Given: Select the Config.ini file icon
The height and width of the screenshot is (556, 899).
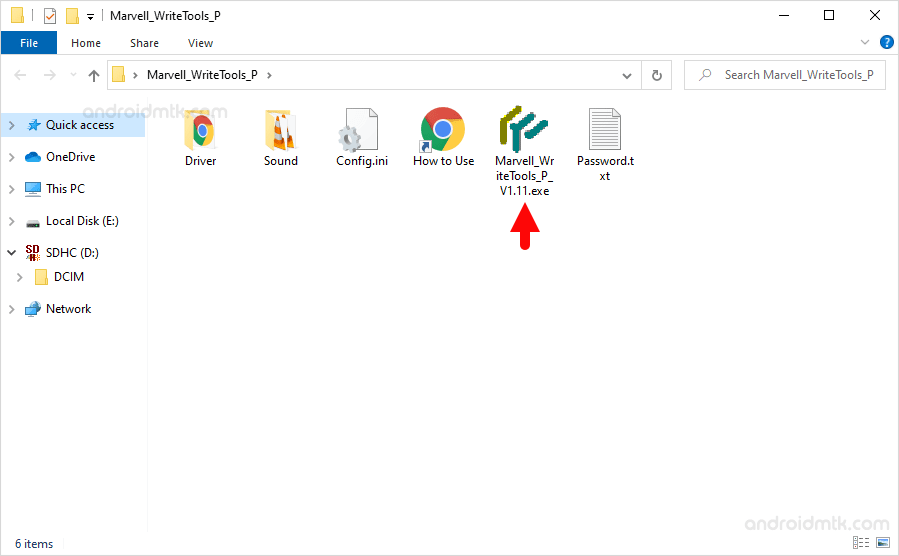Looking at the screenshot, I should coord(358,130).
